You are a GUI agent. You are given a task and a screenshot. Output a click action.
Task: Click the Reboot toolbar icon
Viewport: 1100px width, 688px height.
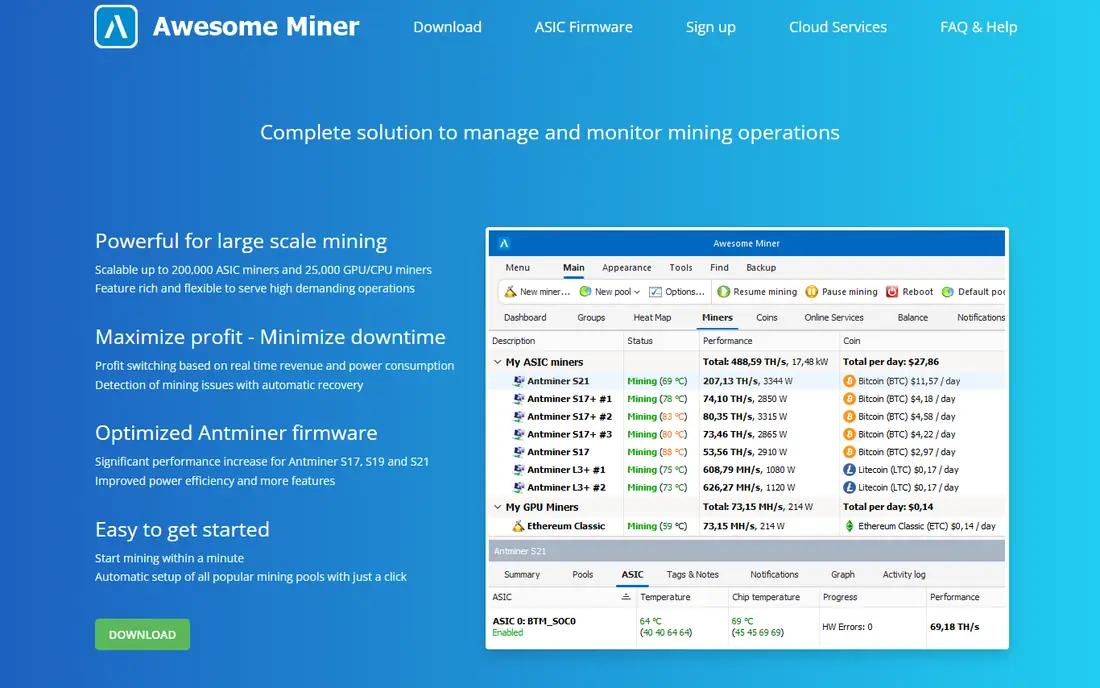[892, 292]
